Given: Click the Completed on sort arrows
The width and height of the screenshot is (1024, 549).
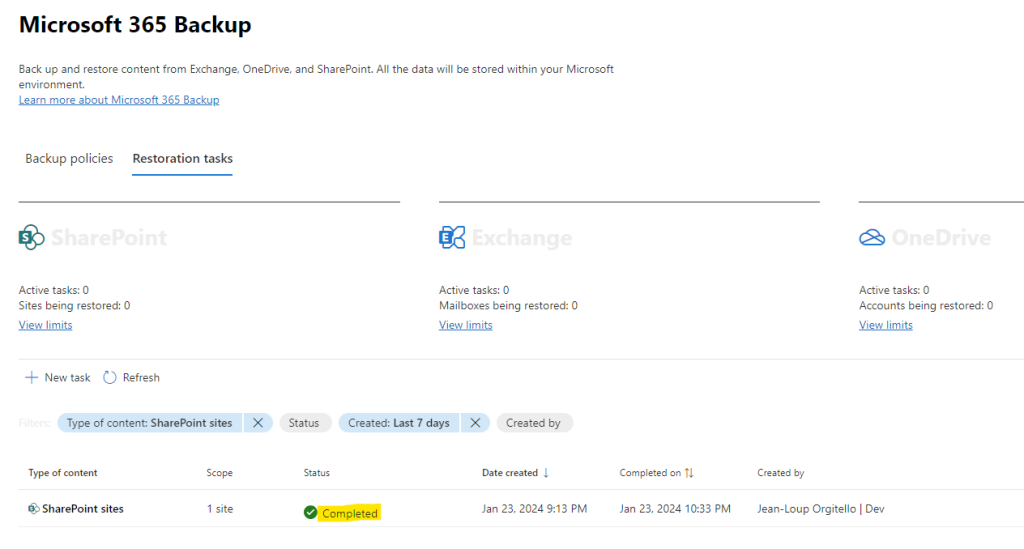Looking at the screenshot, I should [x=689, y=473].
